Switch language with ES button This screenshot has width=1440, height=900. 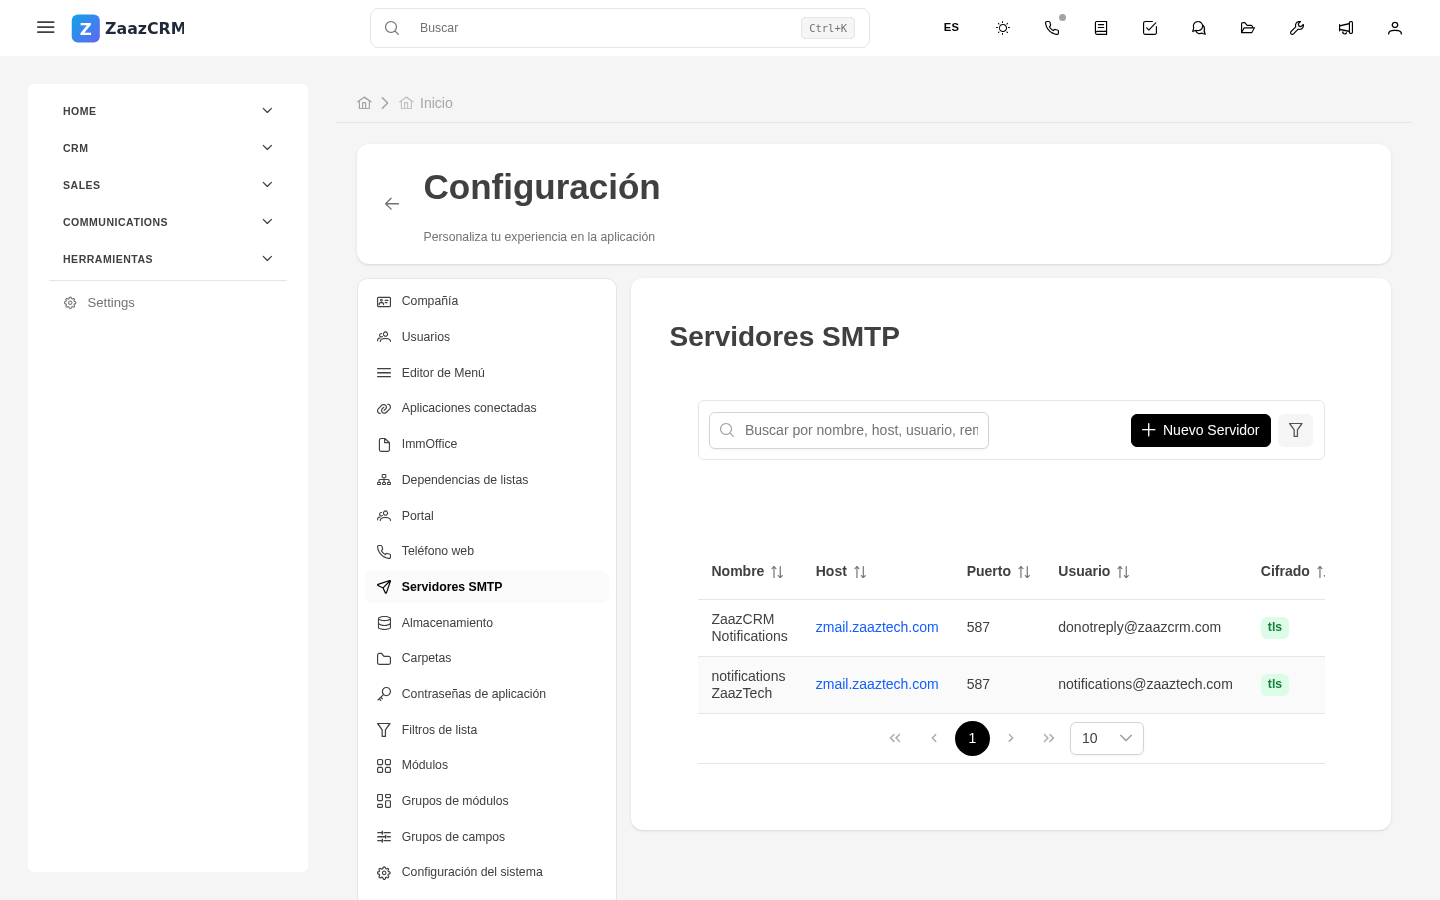point(951,28)
